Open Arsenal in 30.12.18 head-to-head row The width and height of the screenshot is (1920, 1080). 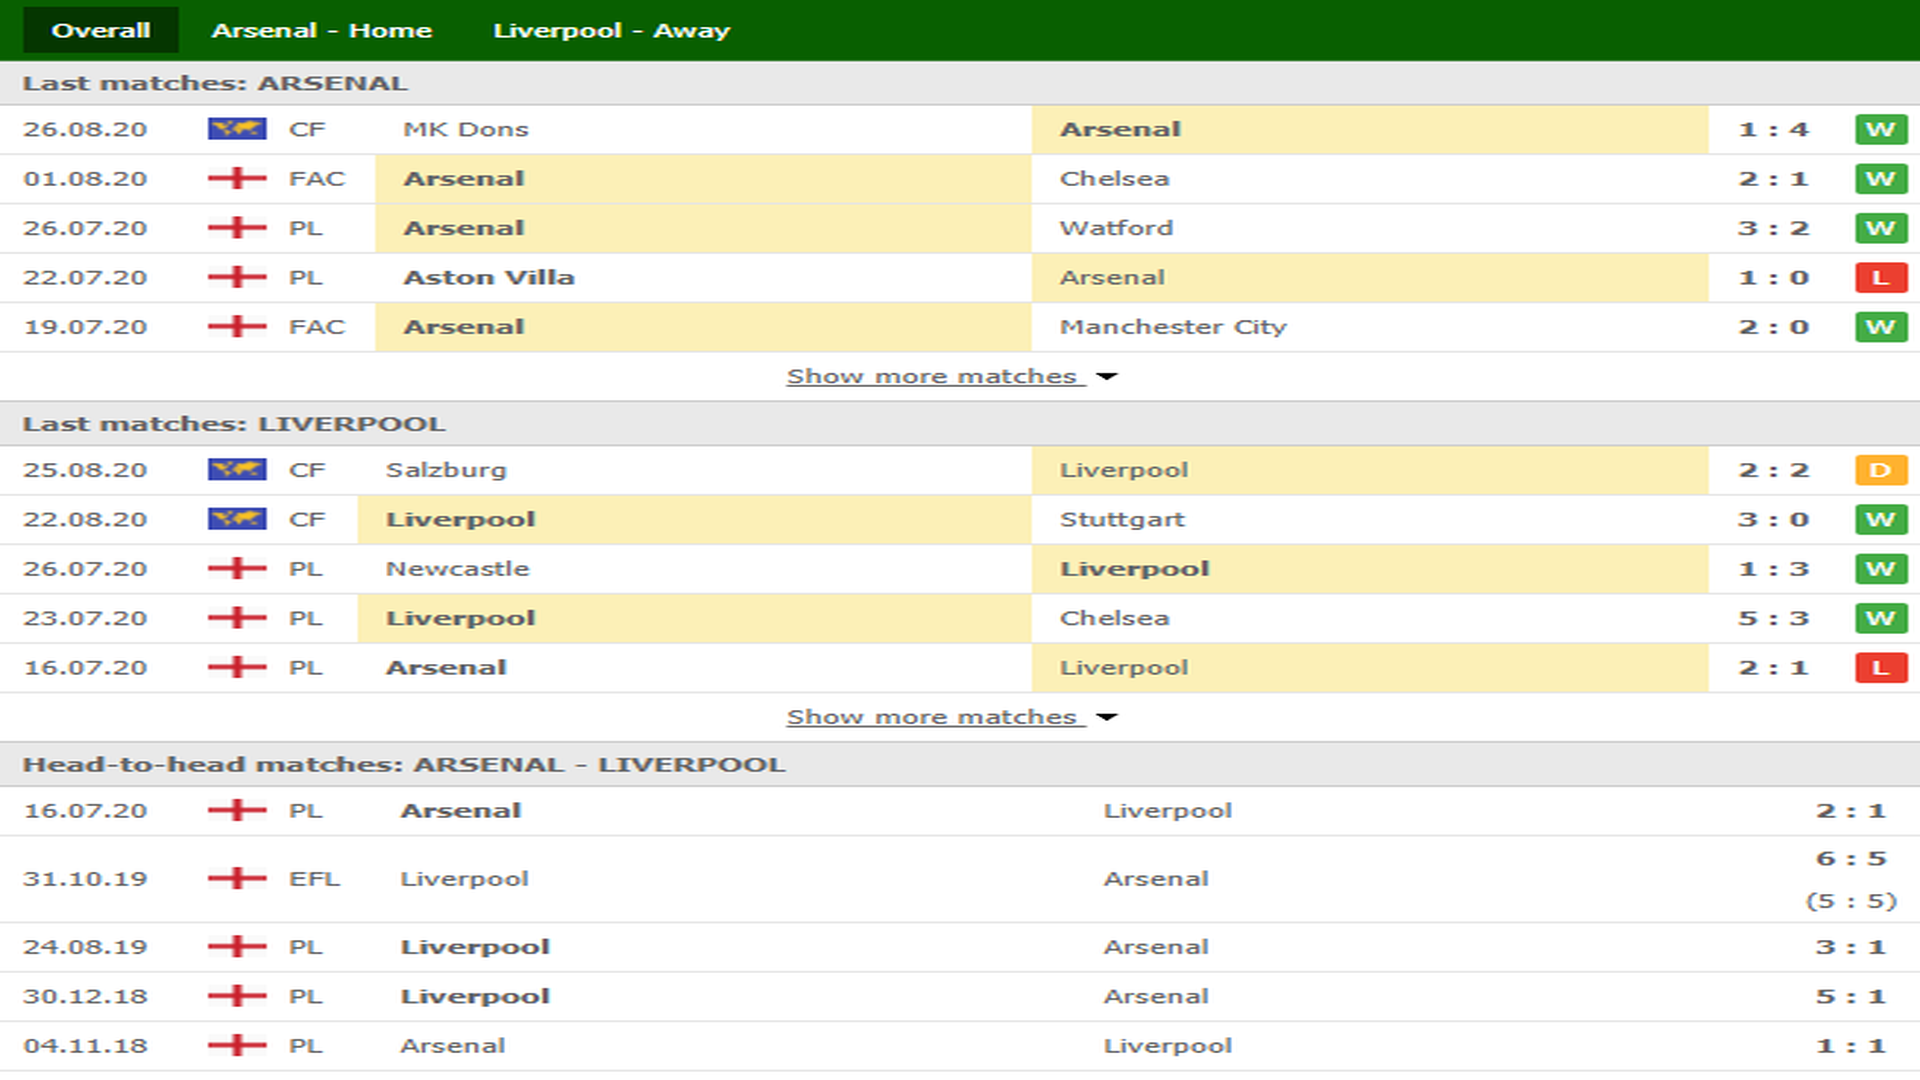pyautogui.click(x=1156, y=996)
